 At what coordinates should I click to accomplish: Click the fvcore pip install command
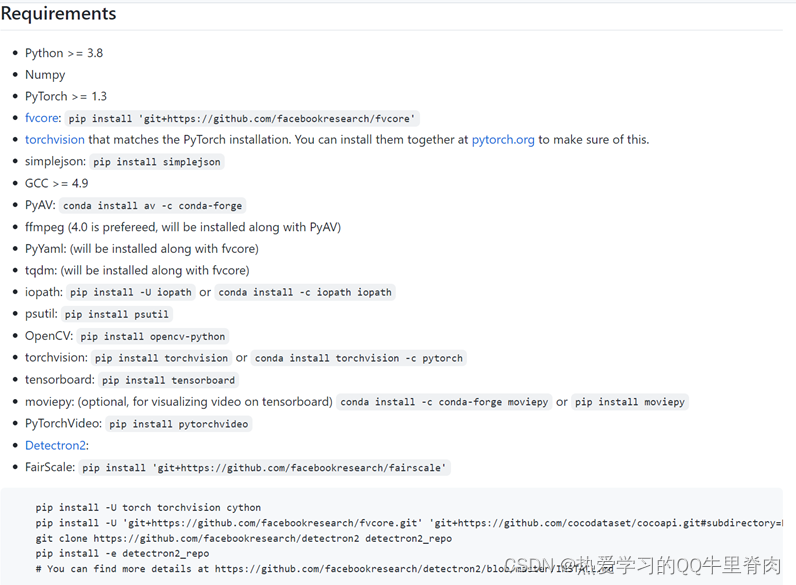(x=242, y=119)
